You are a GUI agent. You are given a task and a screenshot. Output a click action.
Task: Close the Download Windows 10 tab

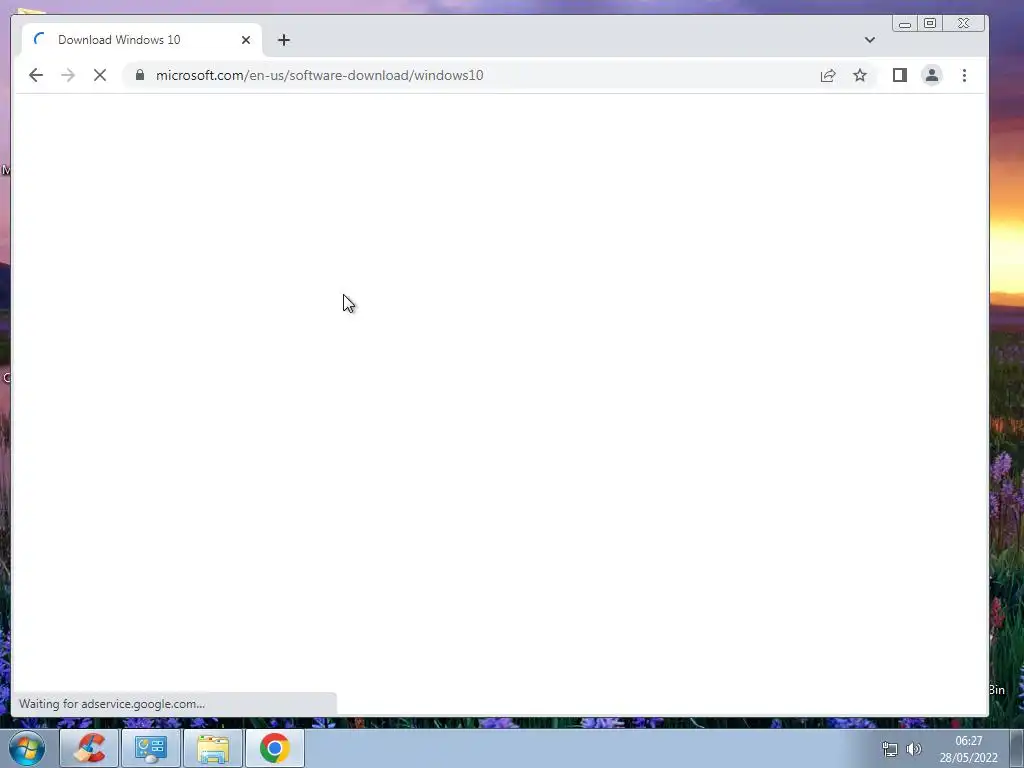246,40
